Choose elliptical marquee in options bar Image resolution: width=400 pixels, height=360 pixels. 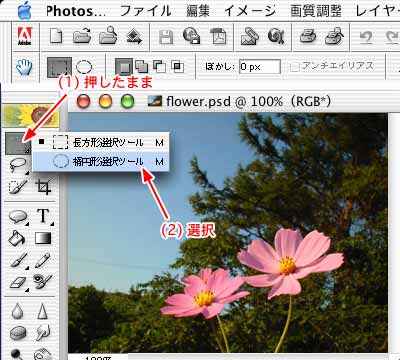tap(84, 67)
